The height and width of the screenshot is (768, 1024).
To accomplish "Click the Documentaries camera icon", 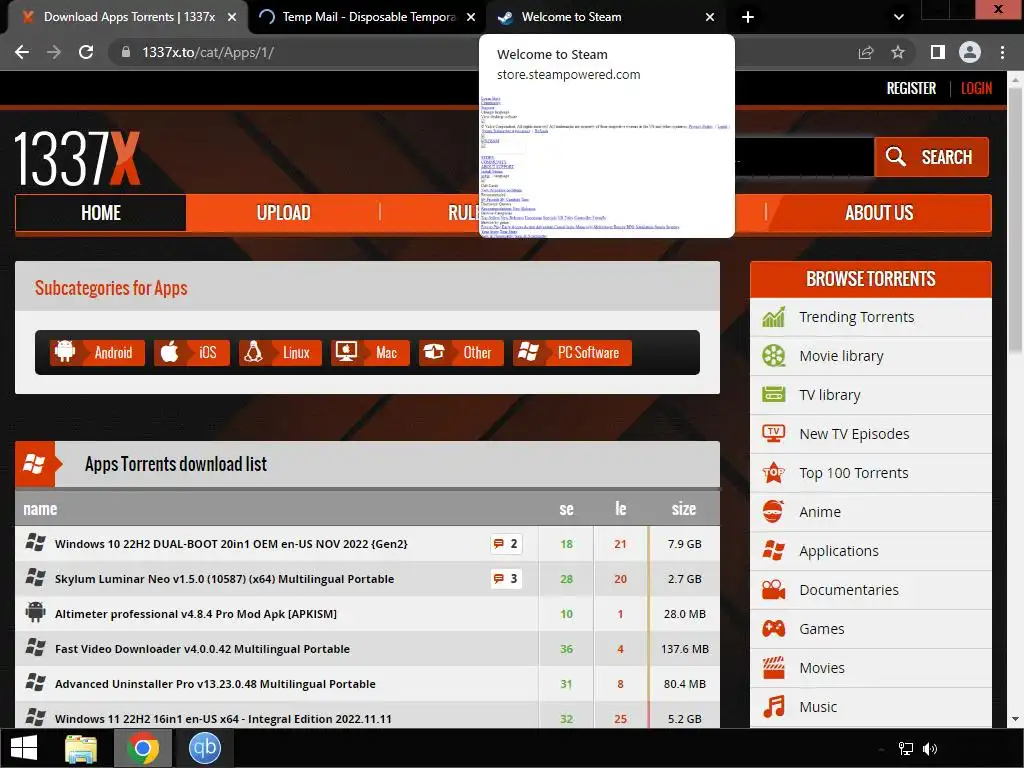I will [x=773, y=590].
